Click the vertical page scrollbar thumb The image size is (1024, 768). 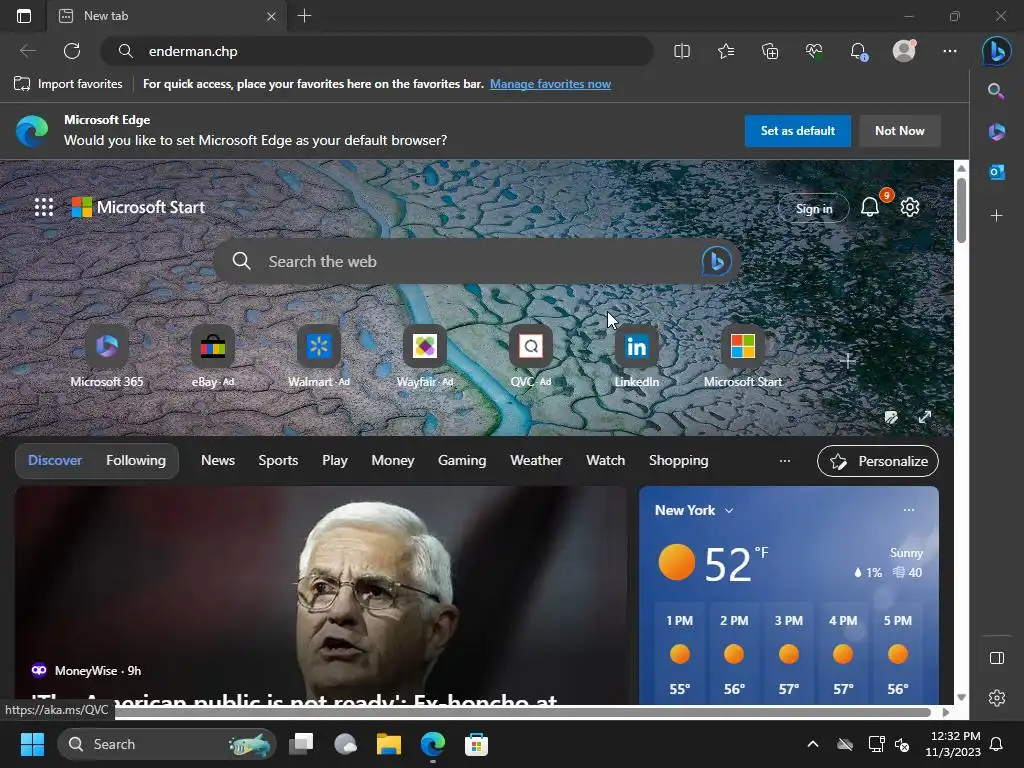click(961, 210)
